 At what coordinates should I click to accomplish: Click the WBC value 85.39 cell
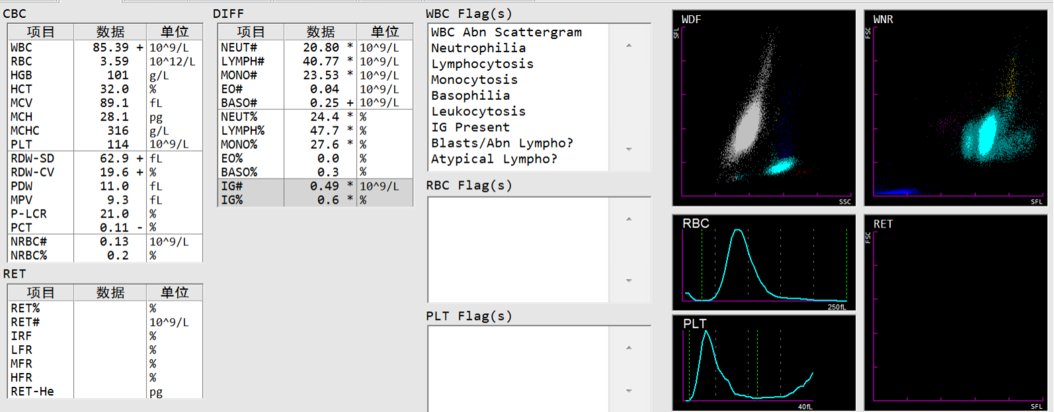110,47
